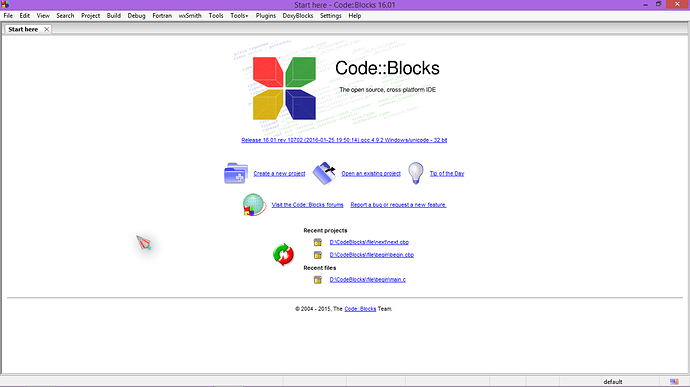Viewport: 690px width, 387px height.
Task: Click the Open an existing project icon
Action: [324, 173]
